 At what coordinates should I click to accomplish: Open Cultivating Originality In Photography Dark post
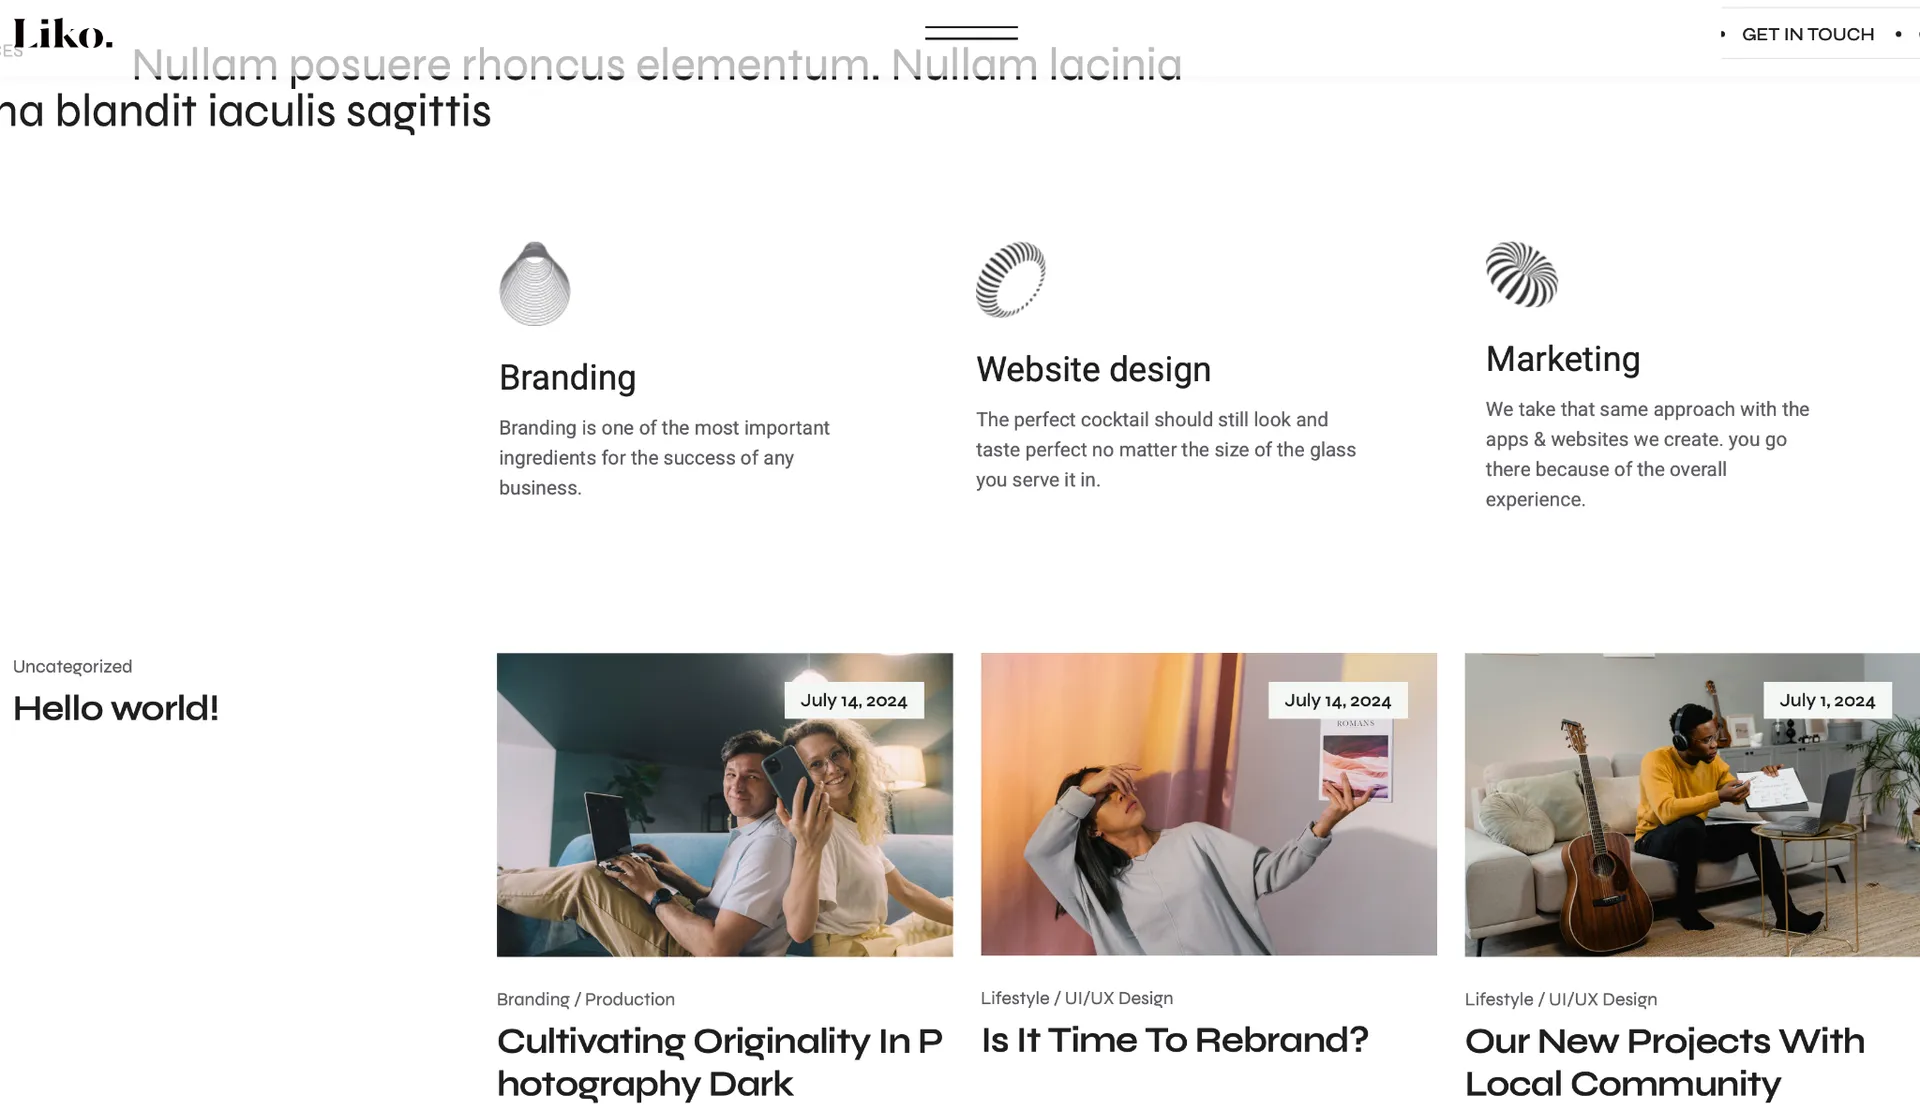tap(720, 1062)
